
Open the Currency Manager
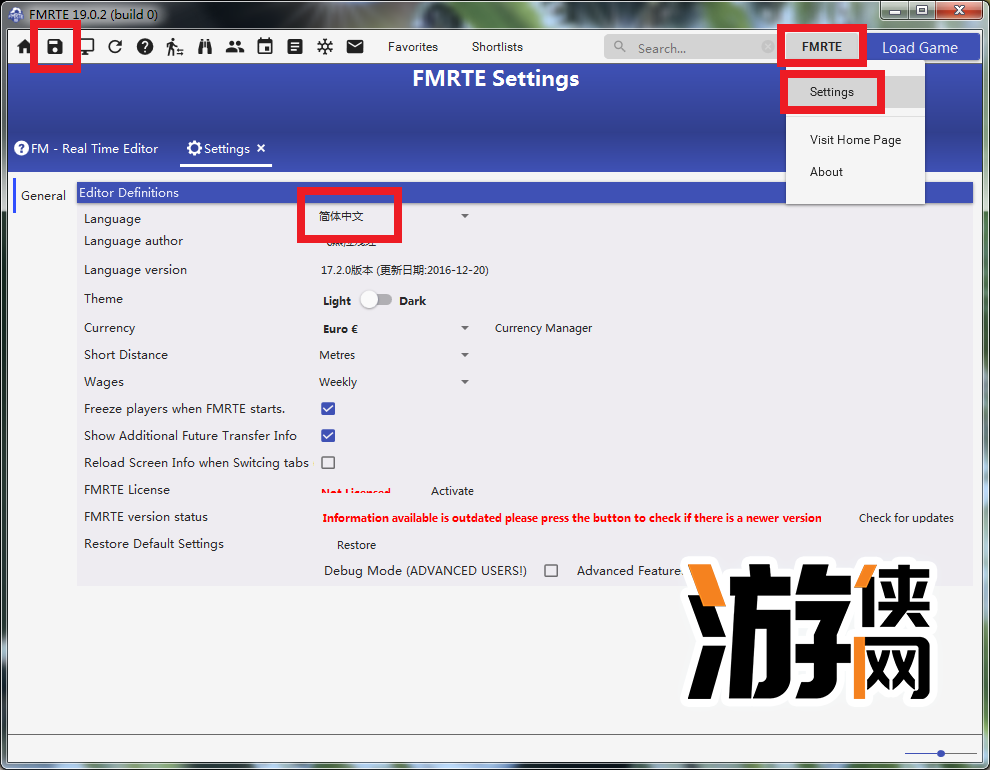tap(543, 328)
